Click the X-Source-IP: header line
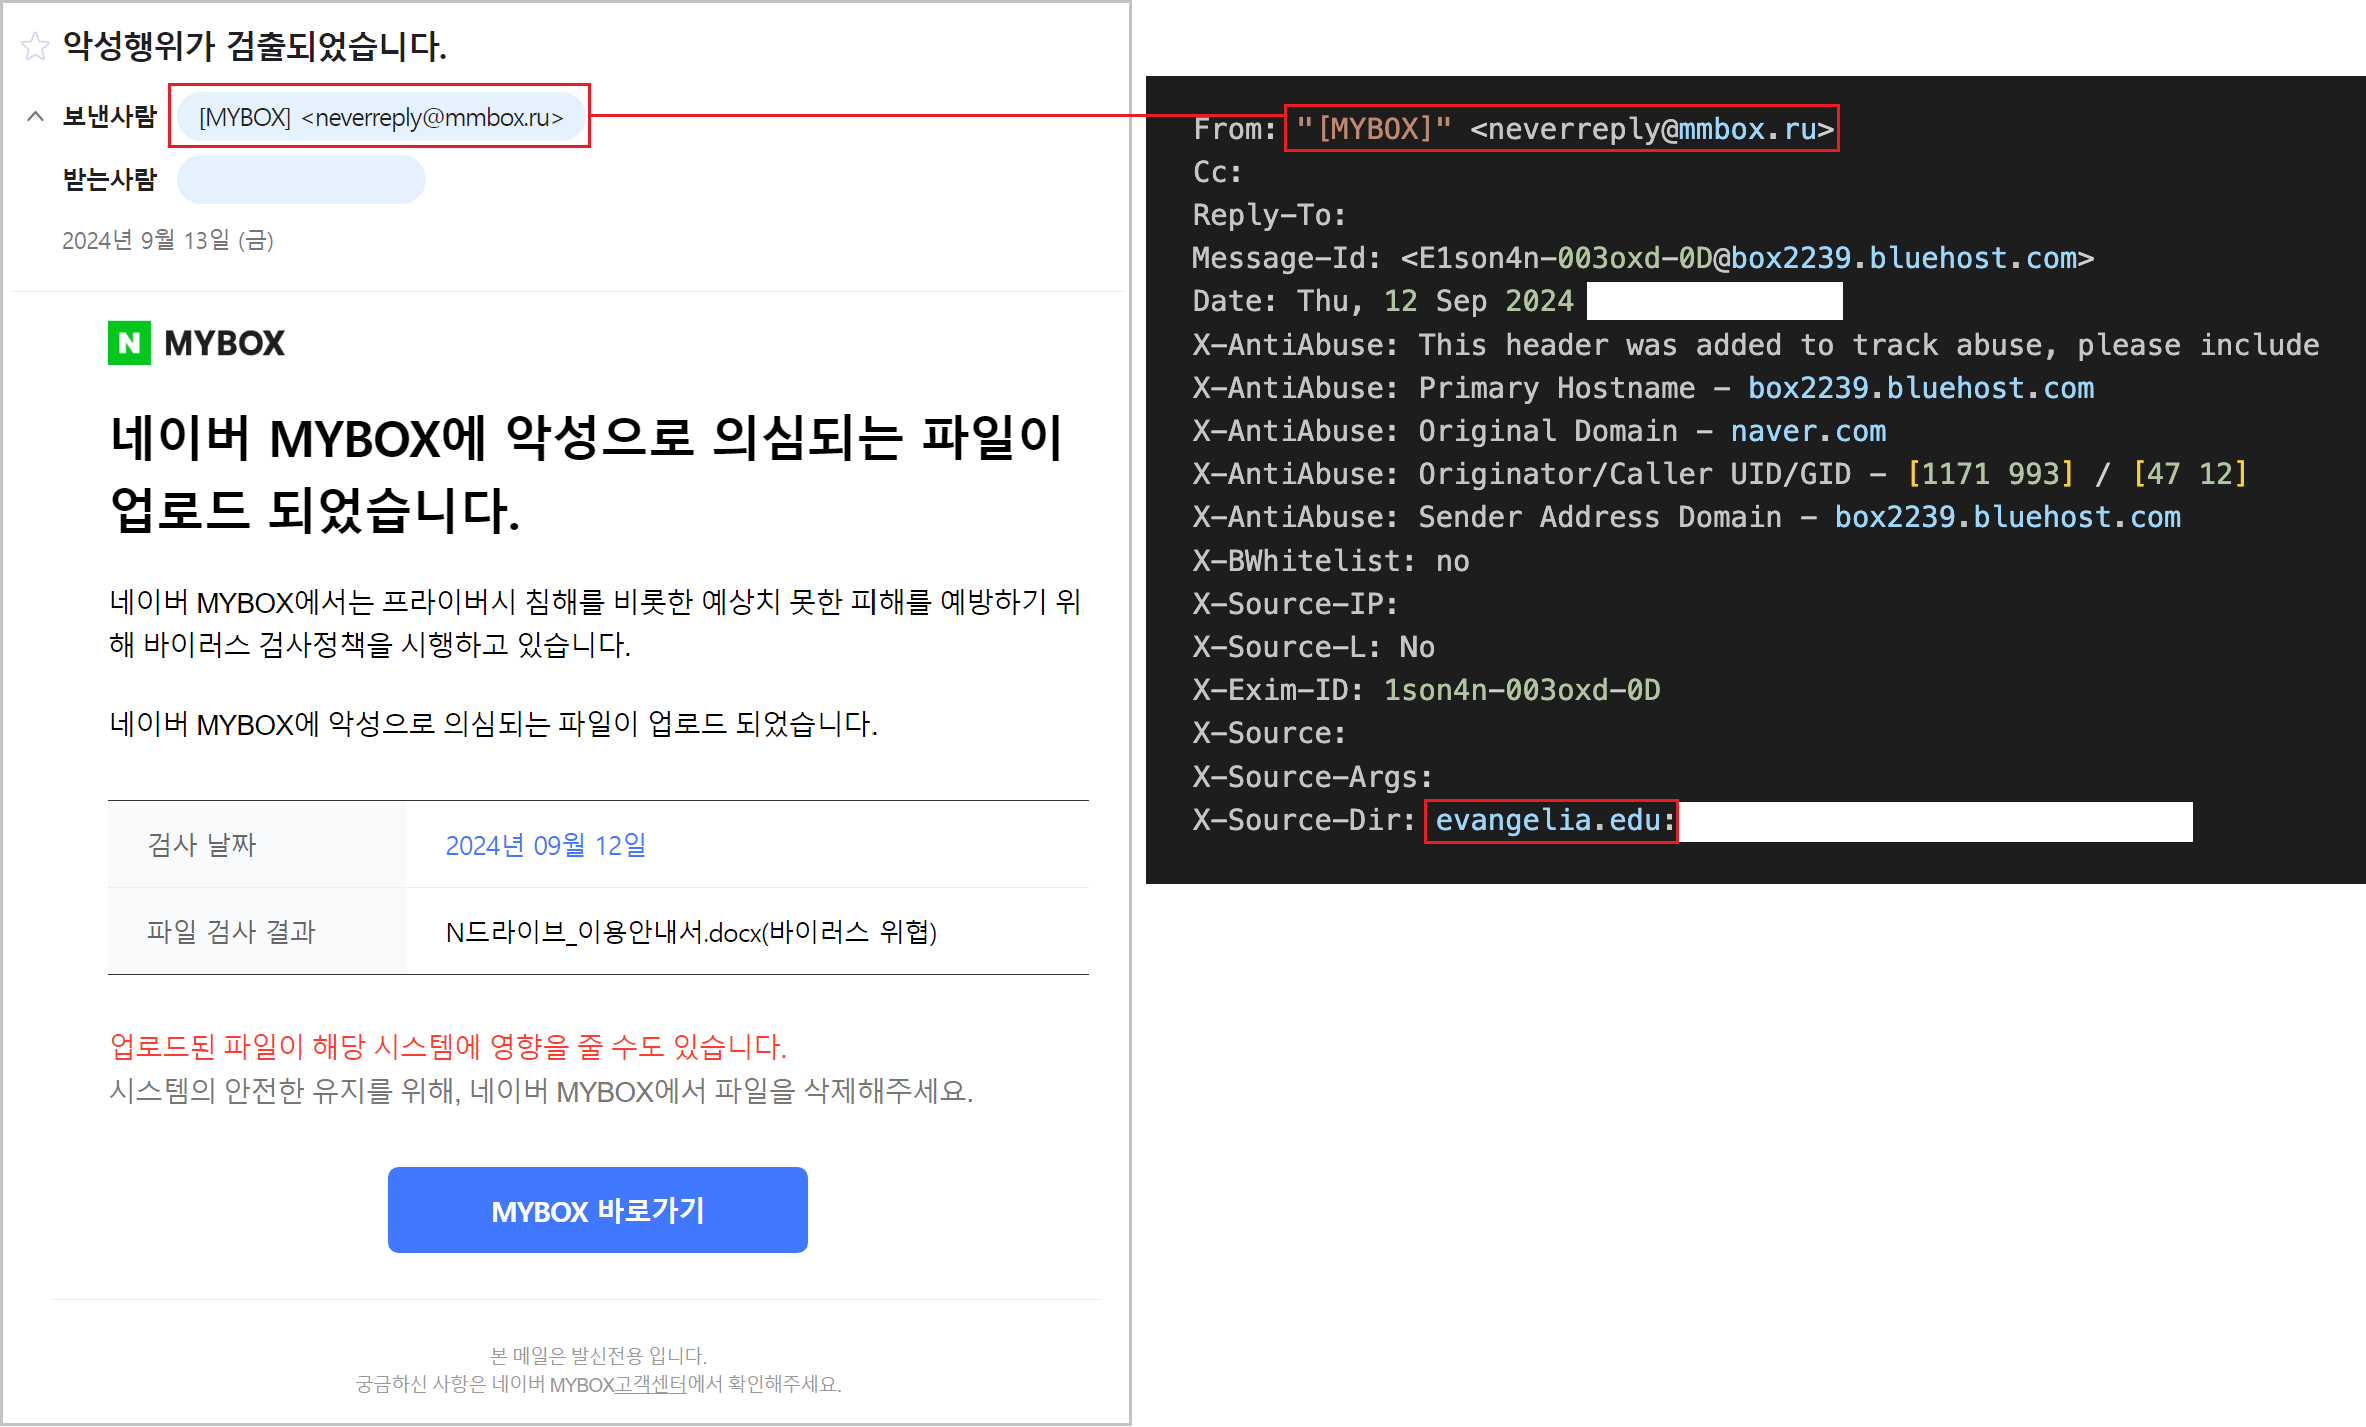The height and width of the screenshot is (1427, 2366). tap(1295, 604)
